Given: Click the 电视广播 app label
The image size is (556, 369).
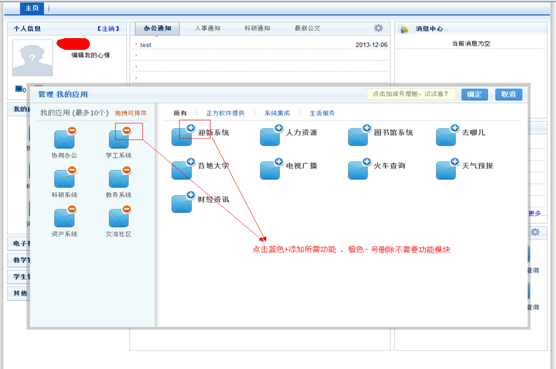Looking at the screenshot, I should coord(301,166).
